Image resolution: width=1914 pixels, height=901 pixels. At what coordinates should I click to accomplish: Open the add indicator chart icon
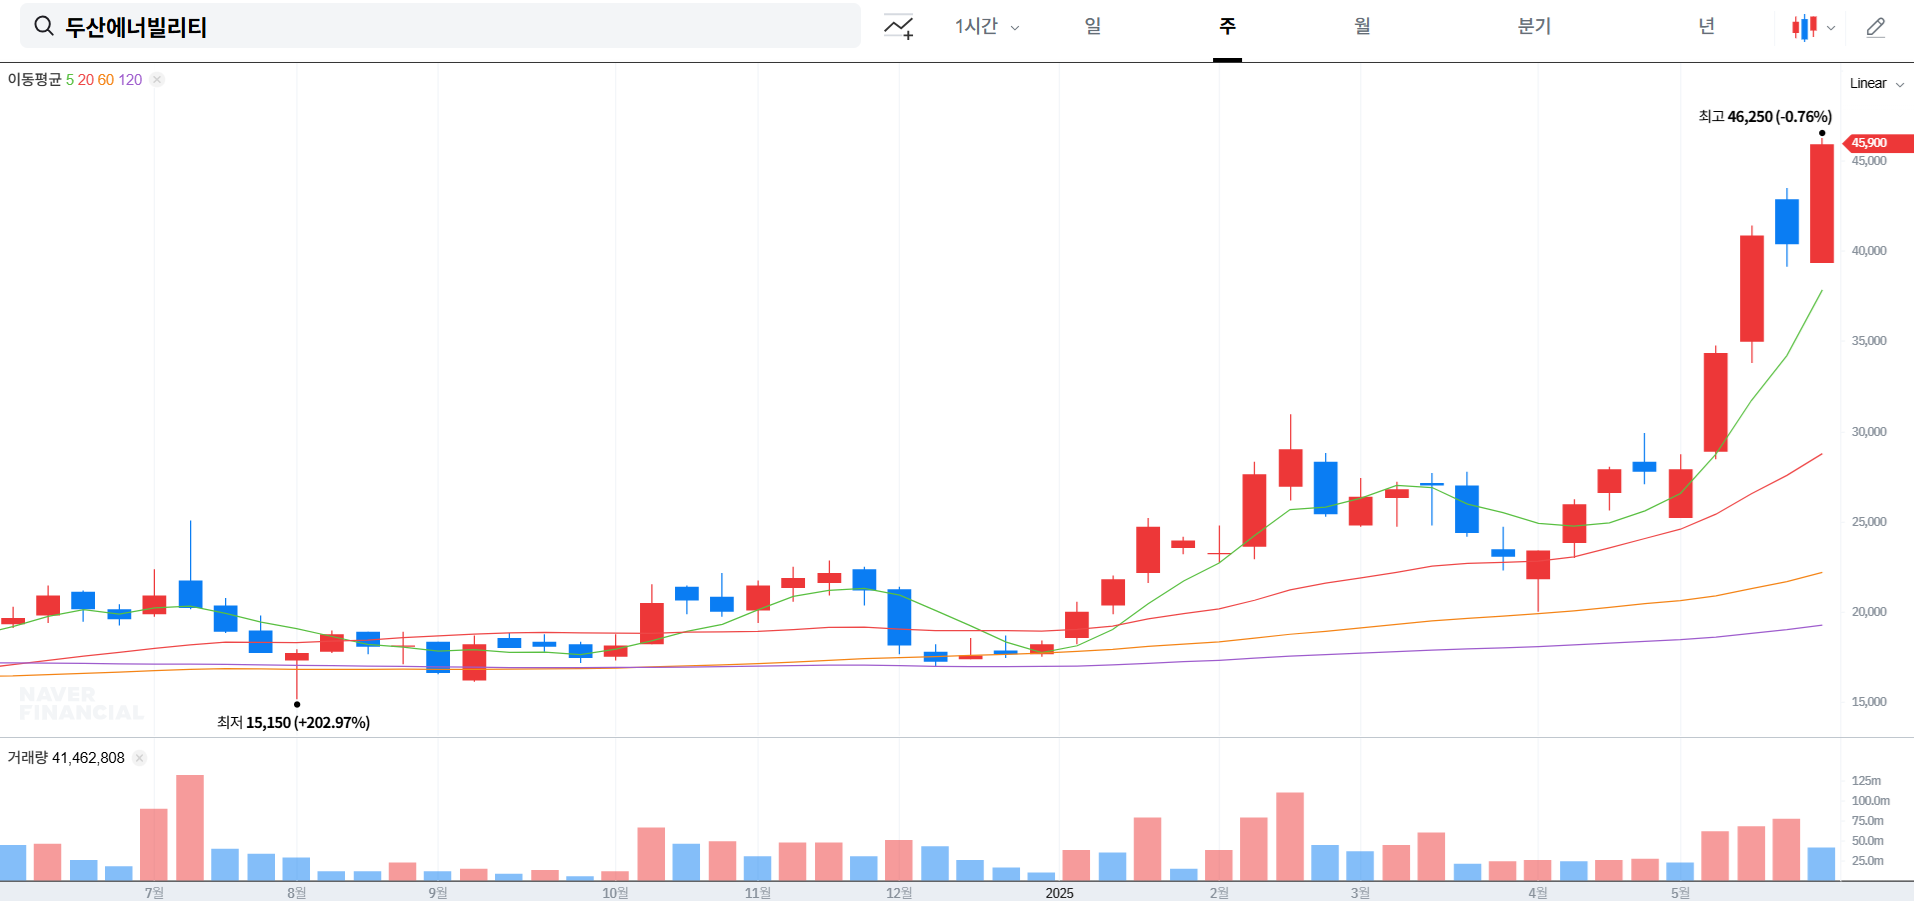[x=898, y=27]
